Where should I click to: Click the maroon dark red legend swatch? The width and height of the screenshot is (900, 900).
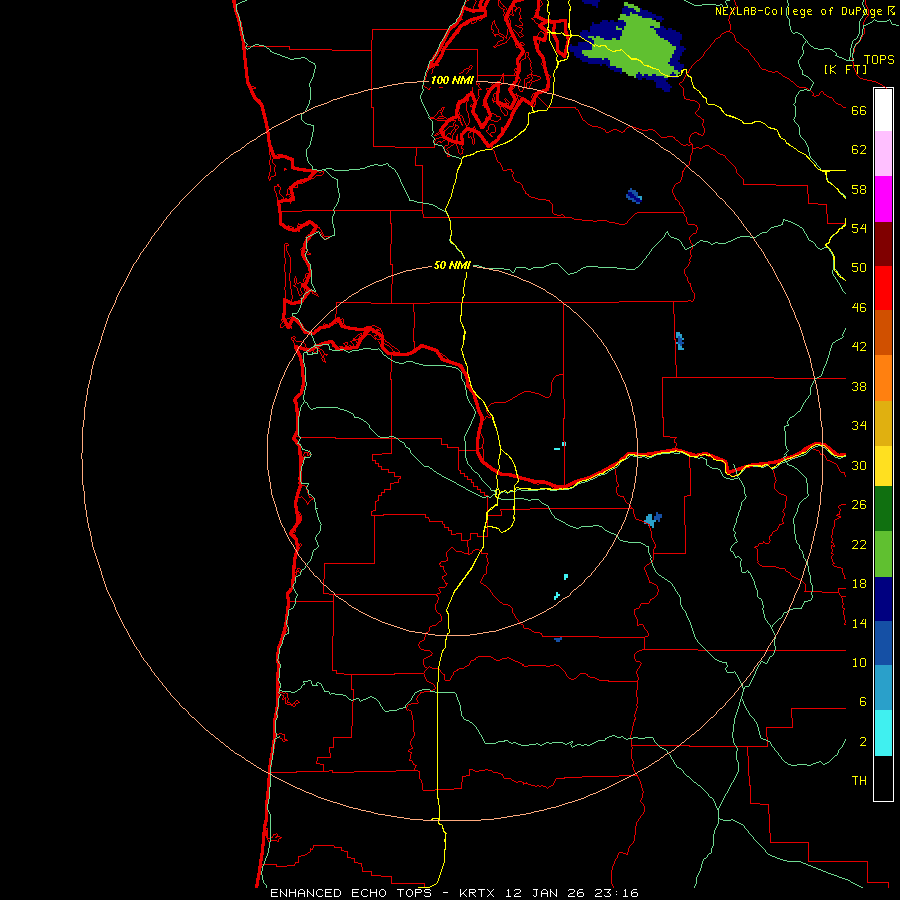pyautogui.click(x=883, y=244)
